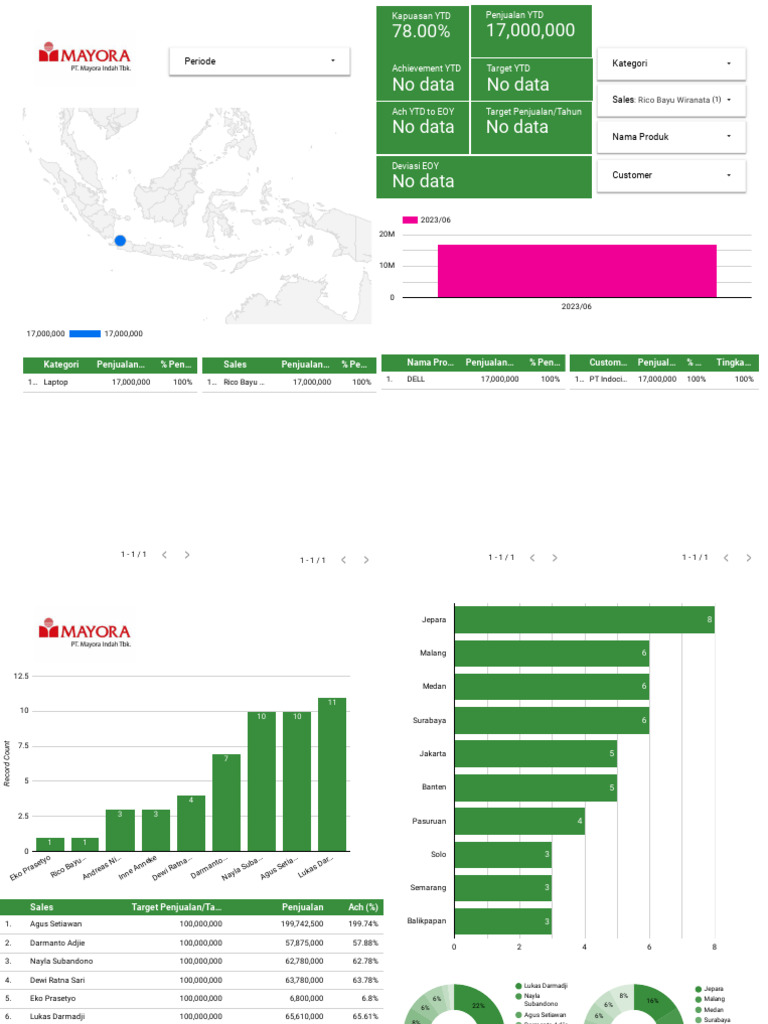Click the second Mayora logo above bar chart

(85, 632)
